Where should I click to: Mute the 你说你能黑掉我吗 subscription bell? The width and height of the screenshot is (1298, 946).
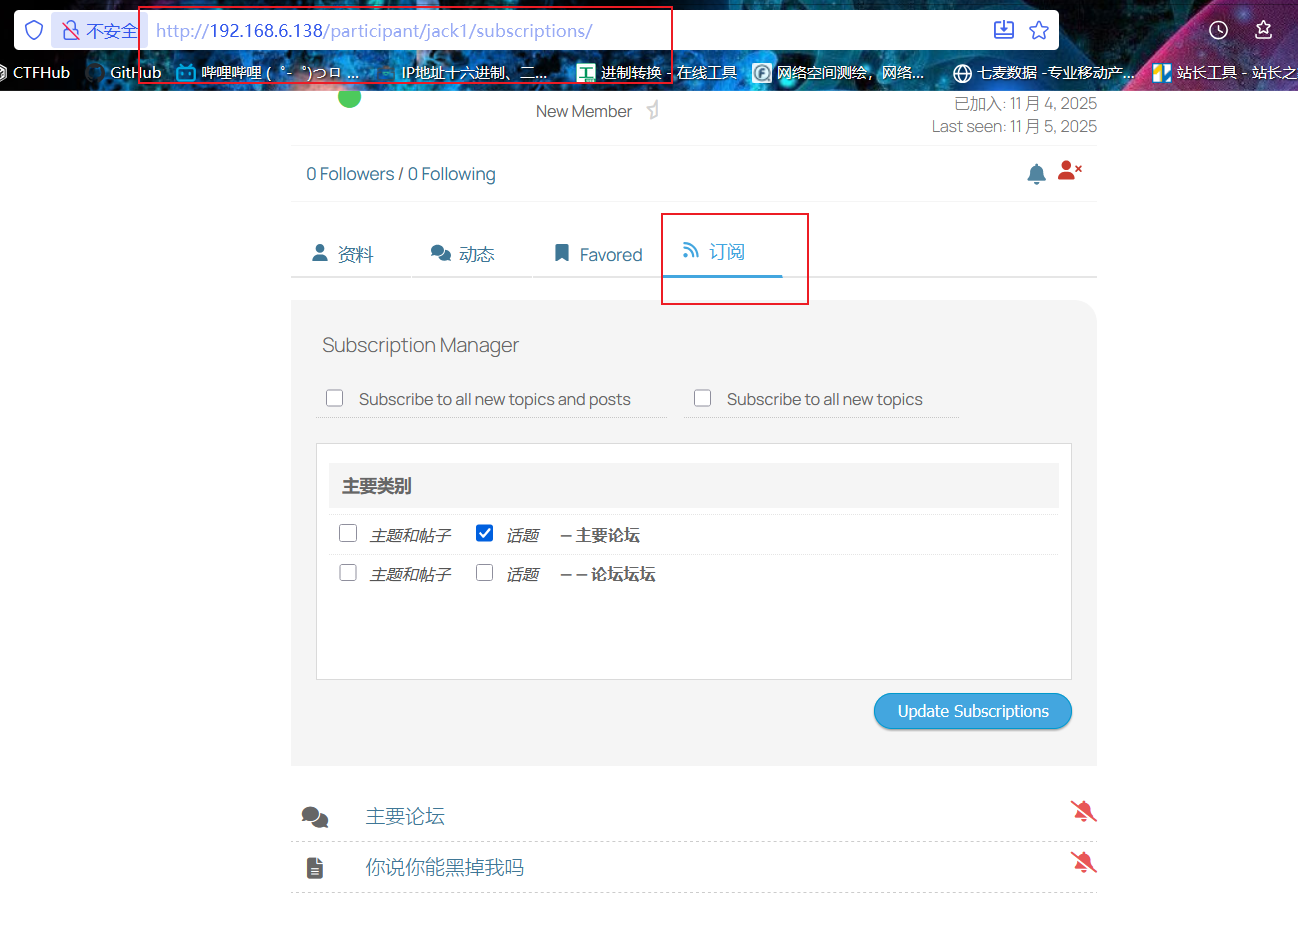pos(1084,861)
